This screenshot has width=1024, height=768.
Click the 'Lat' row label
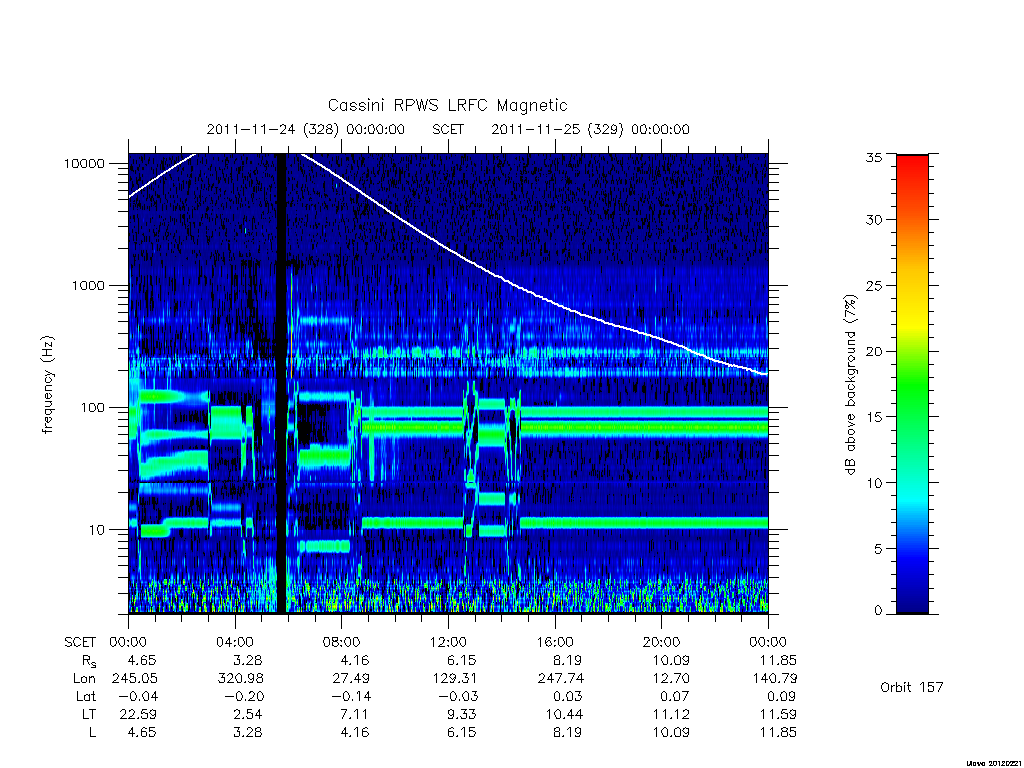pos(86,697)
